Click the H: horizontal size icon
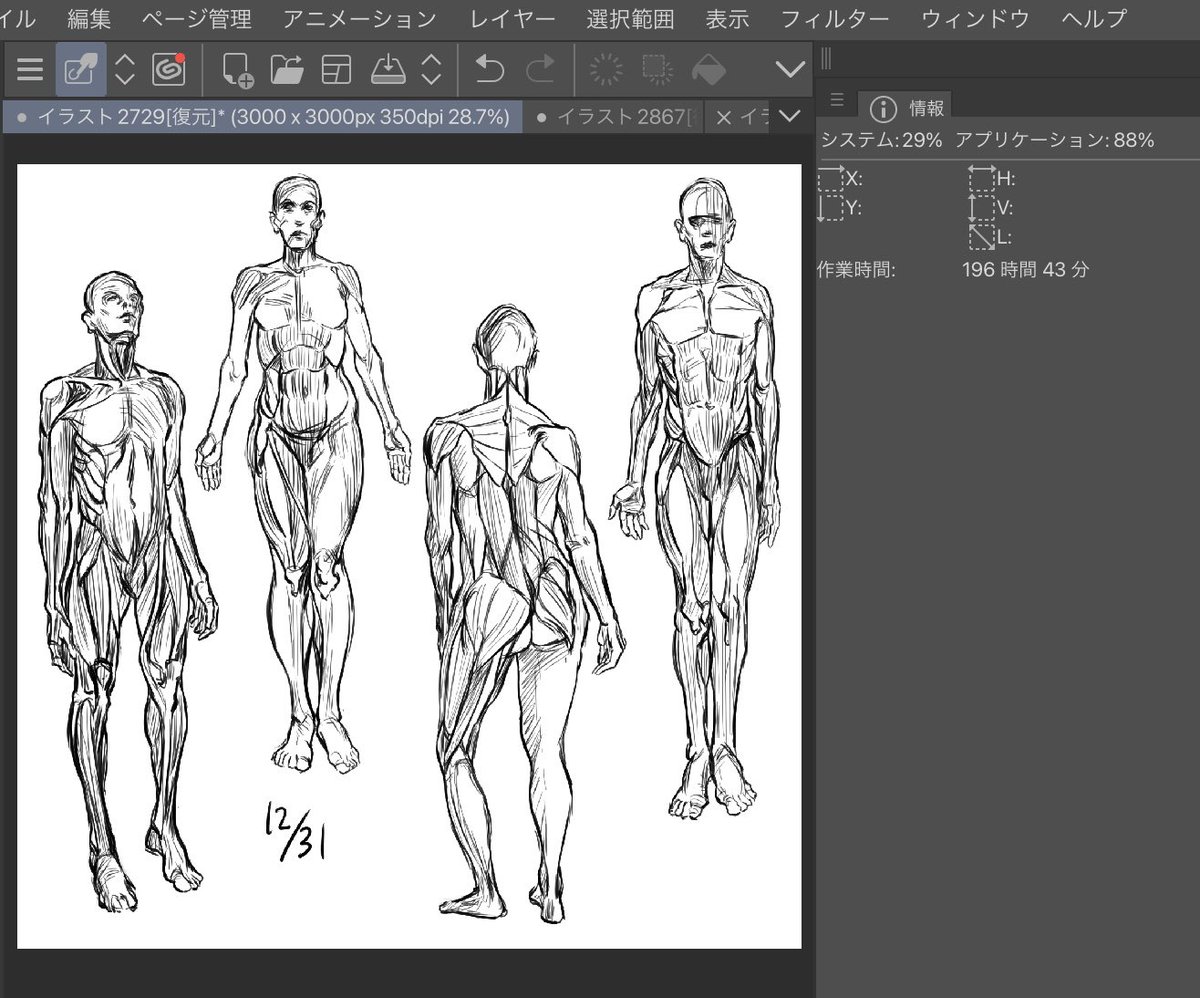This screenshot has width=1200, height=998. coord(981,178)
